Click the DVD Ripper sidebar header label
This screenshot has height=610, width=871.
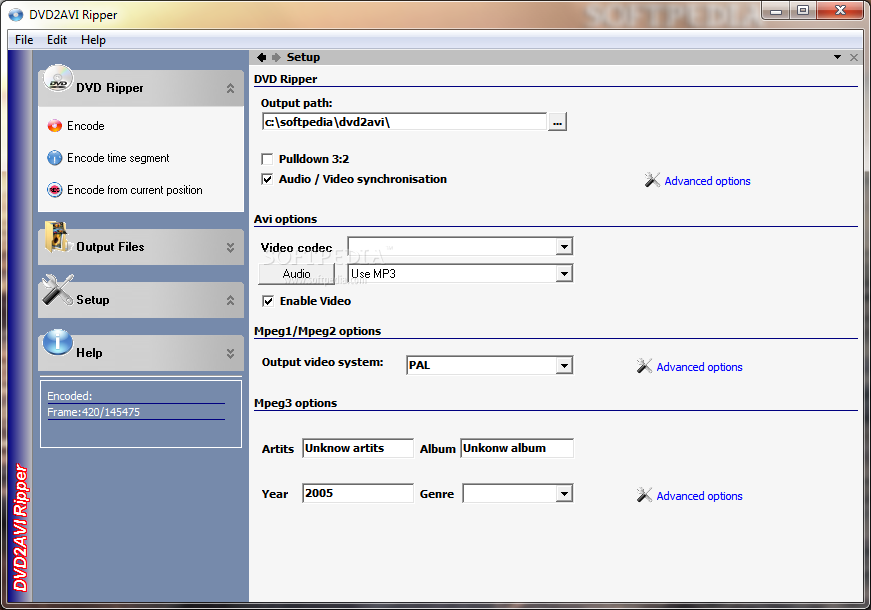click(110, 88)
